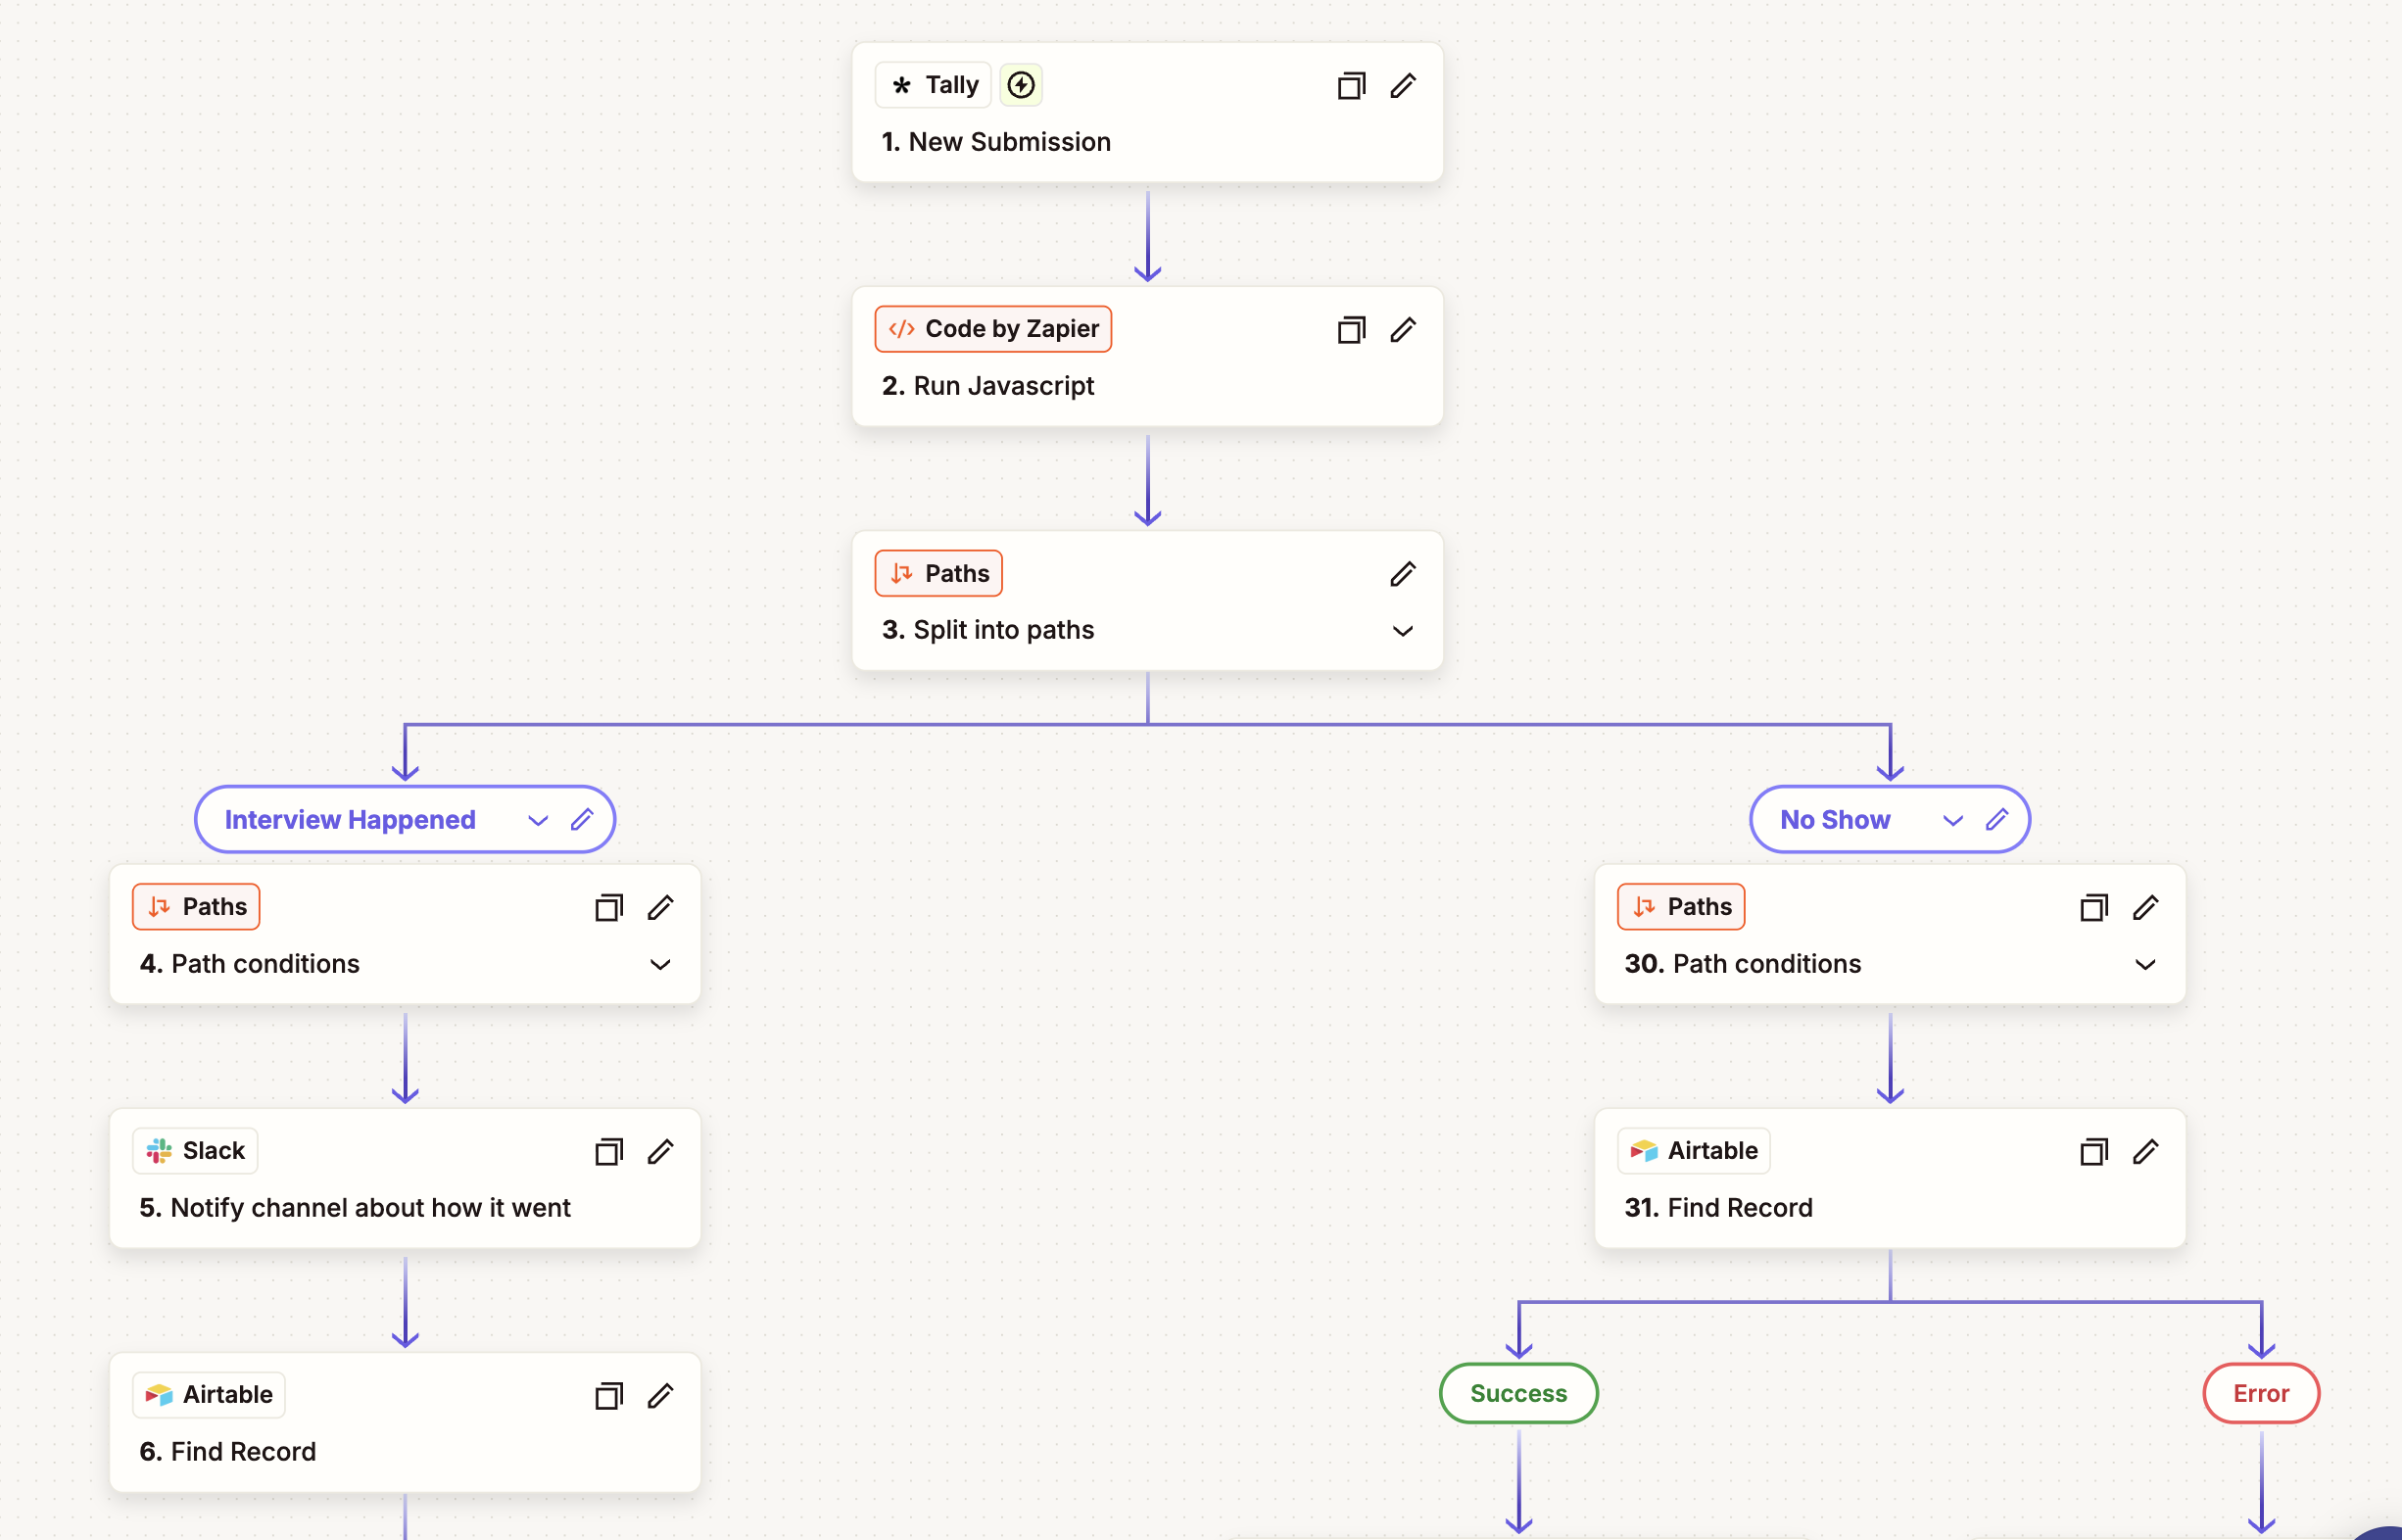Click the lightning trigger icon beside Tally

[x=1021, y=85]
